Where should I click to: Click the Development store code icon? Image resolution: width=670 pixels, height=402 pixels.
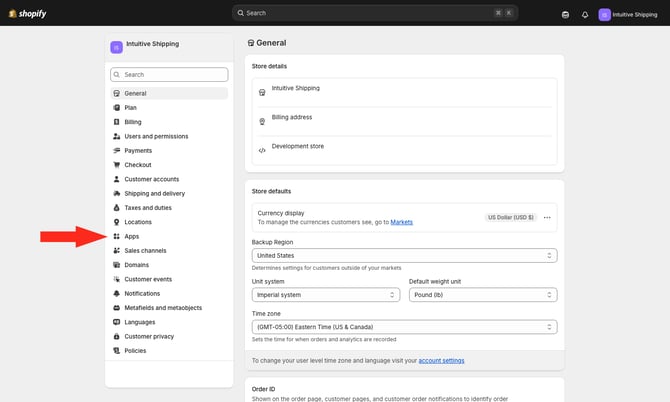(262, 150)
